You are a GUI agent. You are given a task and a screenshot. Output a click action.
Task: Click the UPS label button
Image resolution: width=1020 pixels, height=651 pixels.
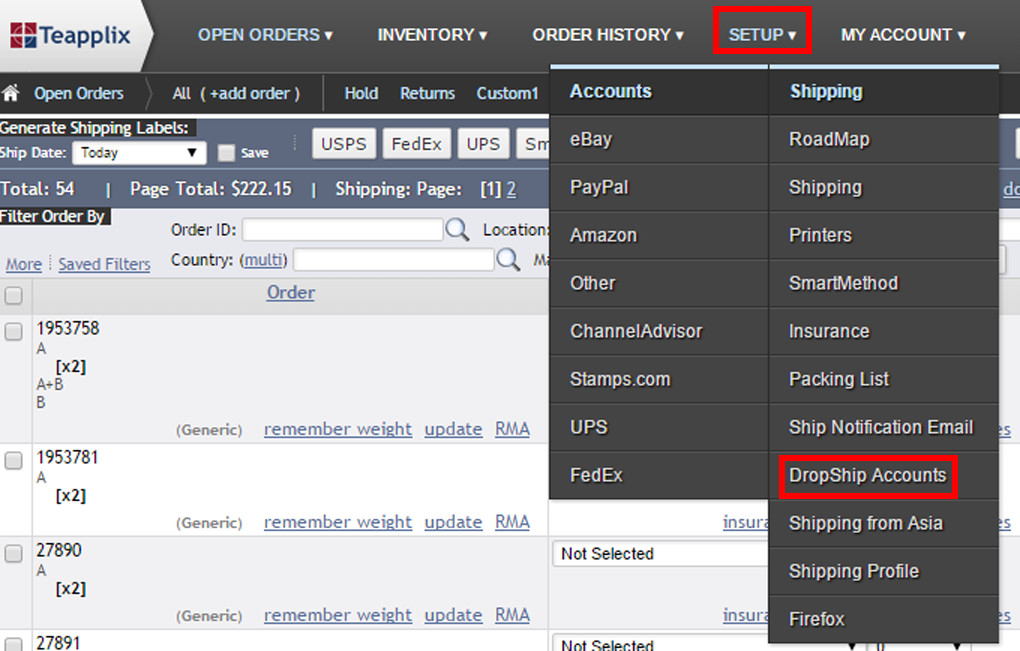pyautogui.click(x=483, y=144)
